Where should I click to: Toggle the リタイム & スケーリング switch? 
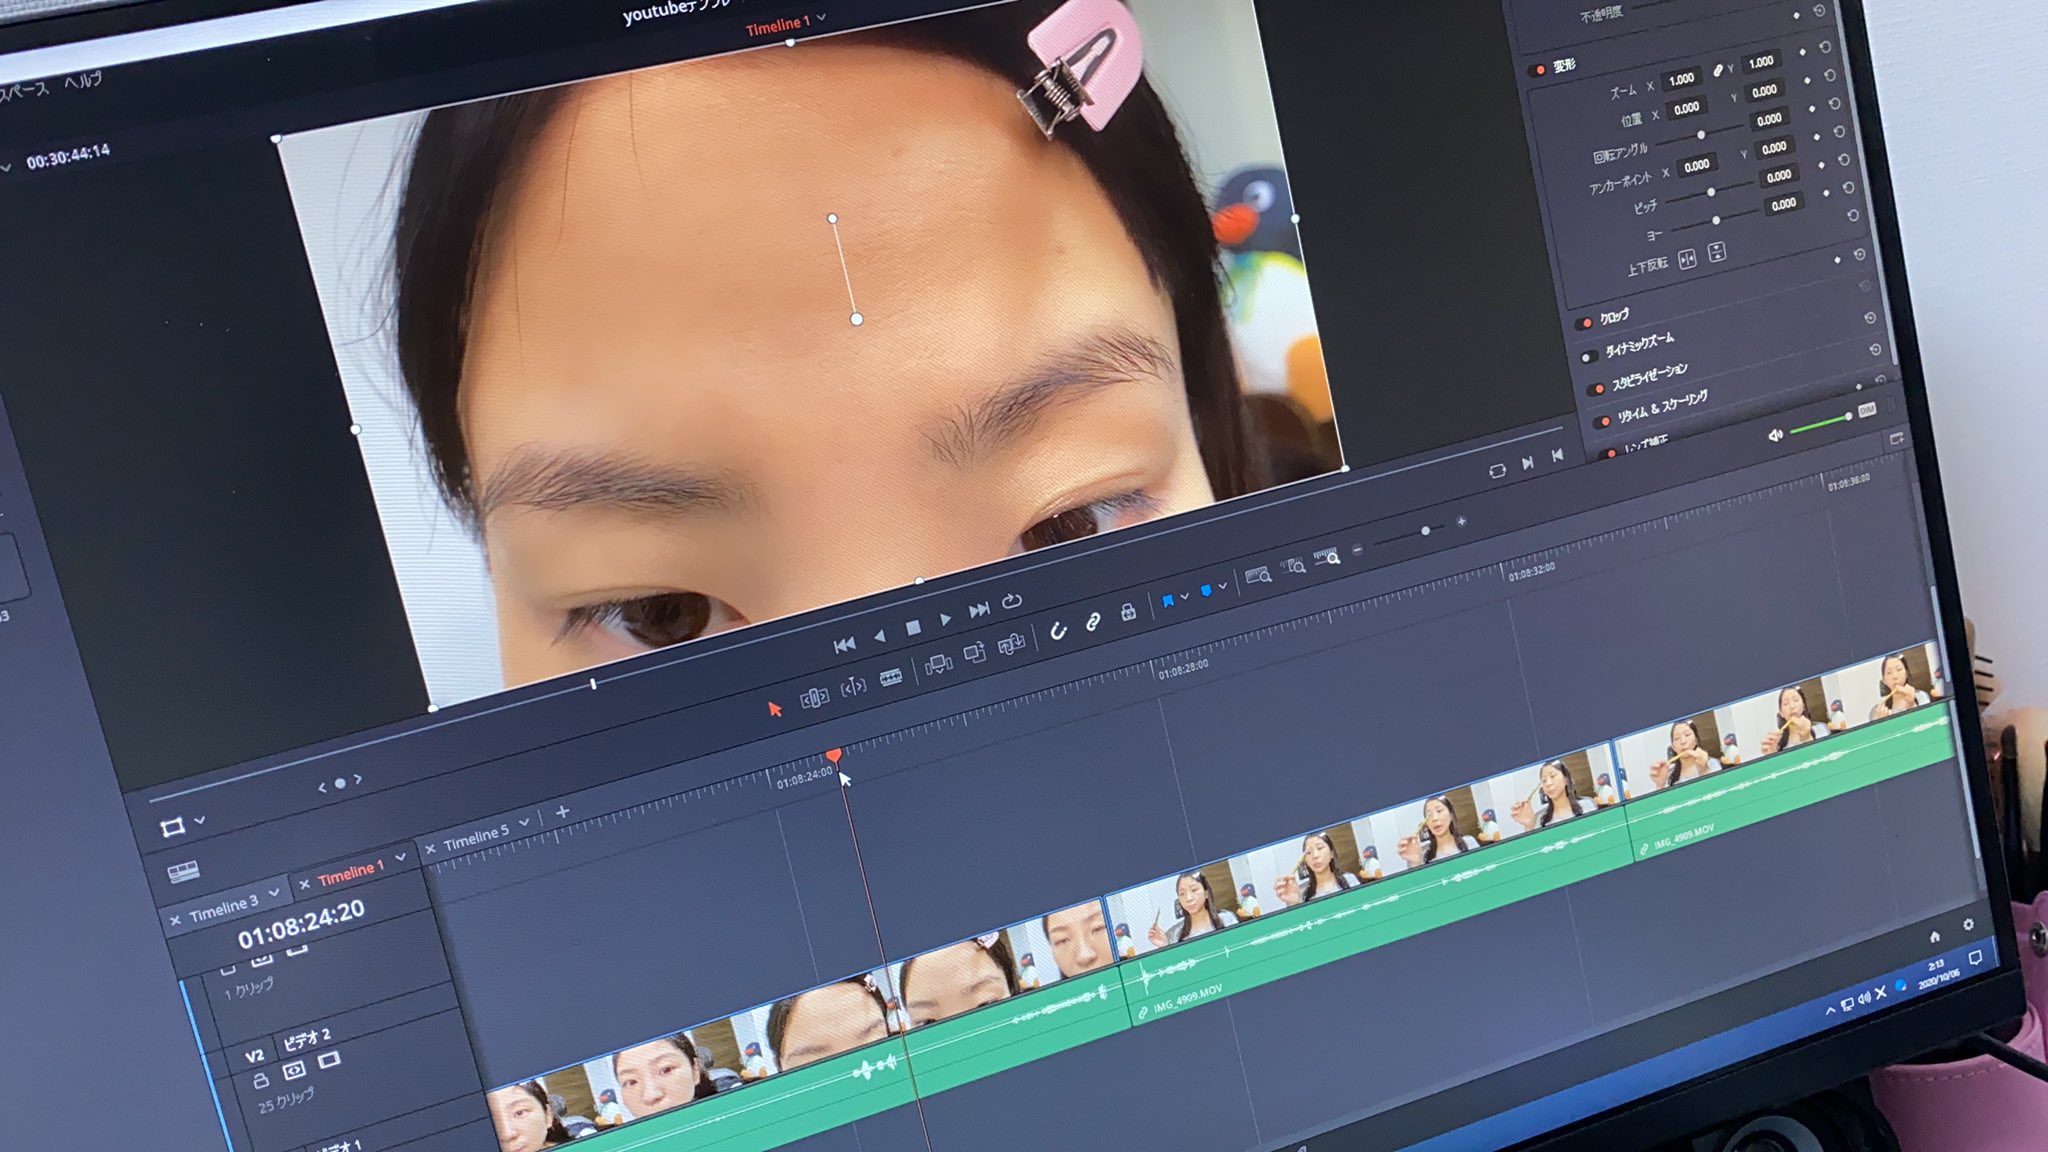point(1604,421)
